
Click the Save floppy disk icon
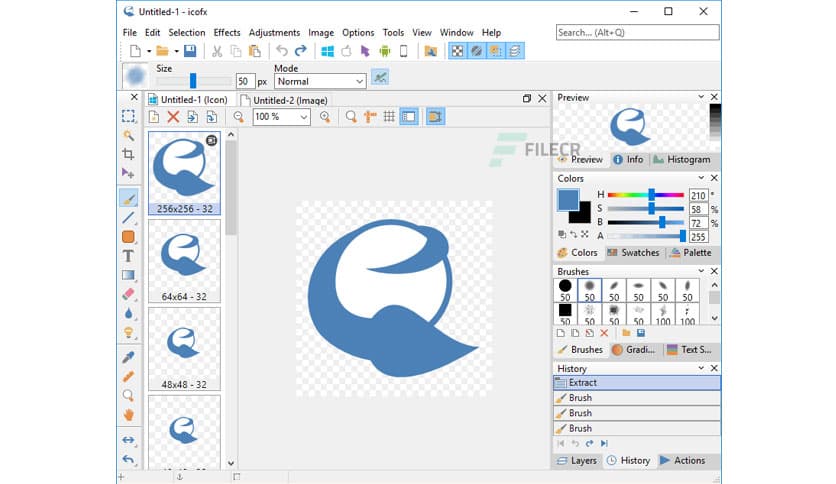[x=190, y=51]
